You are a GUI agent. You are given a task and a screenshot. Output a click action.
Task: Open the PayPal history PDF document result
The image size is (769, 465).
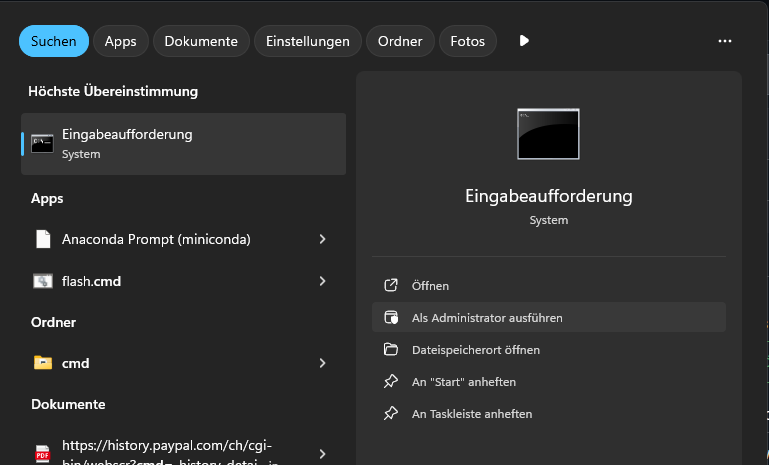pos(183,452)
